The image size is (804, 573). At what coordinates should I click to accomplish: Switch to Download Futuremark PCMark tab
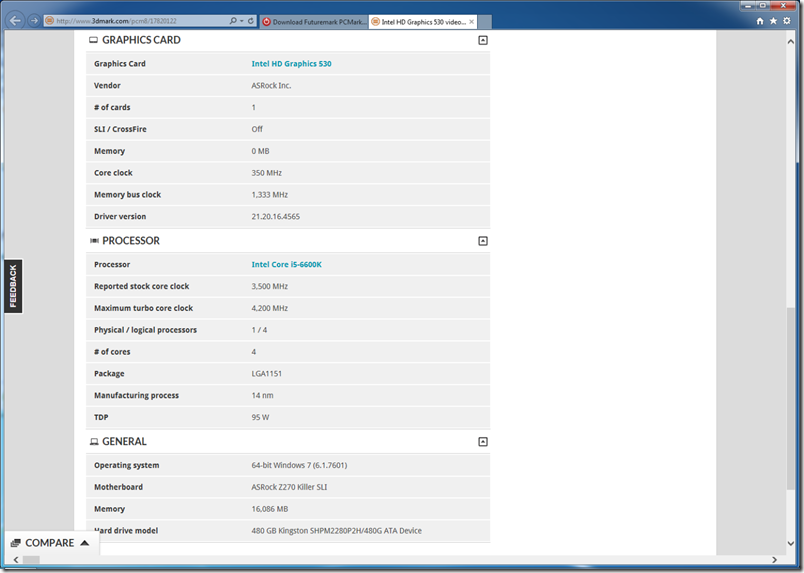(314, 22)
